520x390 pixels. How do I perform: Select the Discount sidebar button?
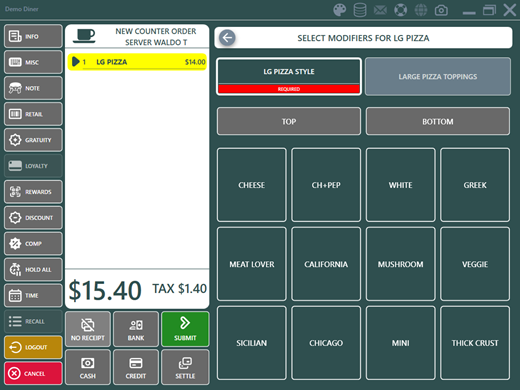click(33, 218)
